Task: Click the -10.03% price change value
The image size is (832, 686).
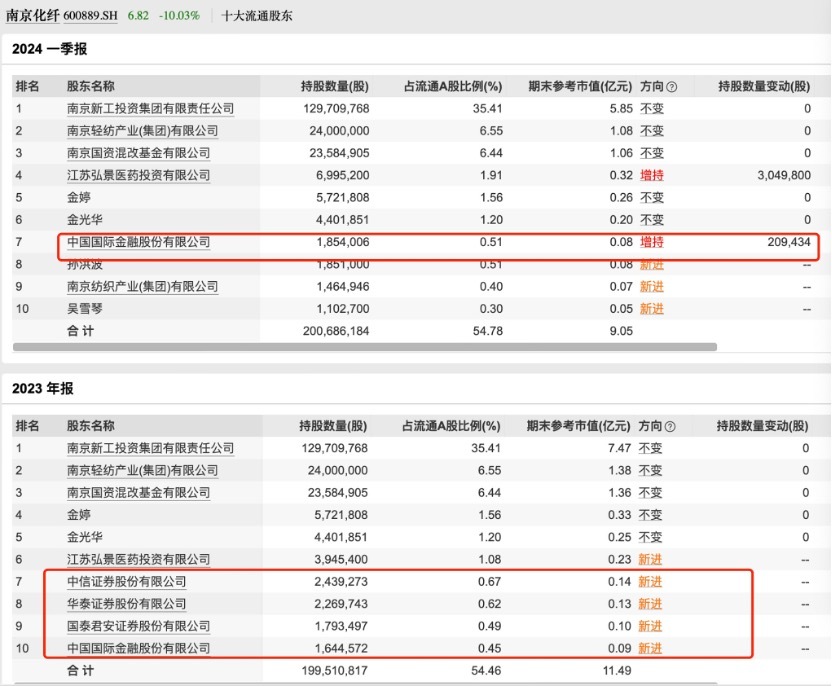Action: coord(179,15)
